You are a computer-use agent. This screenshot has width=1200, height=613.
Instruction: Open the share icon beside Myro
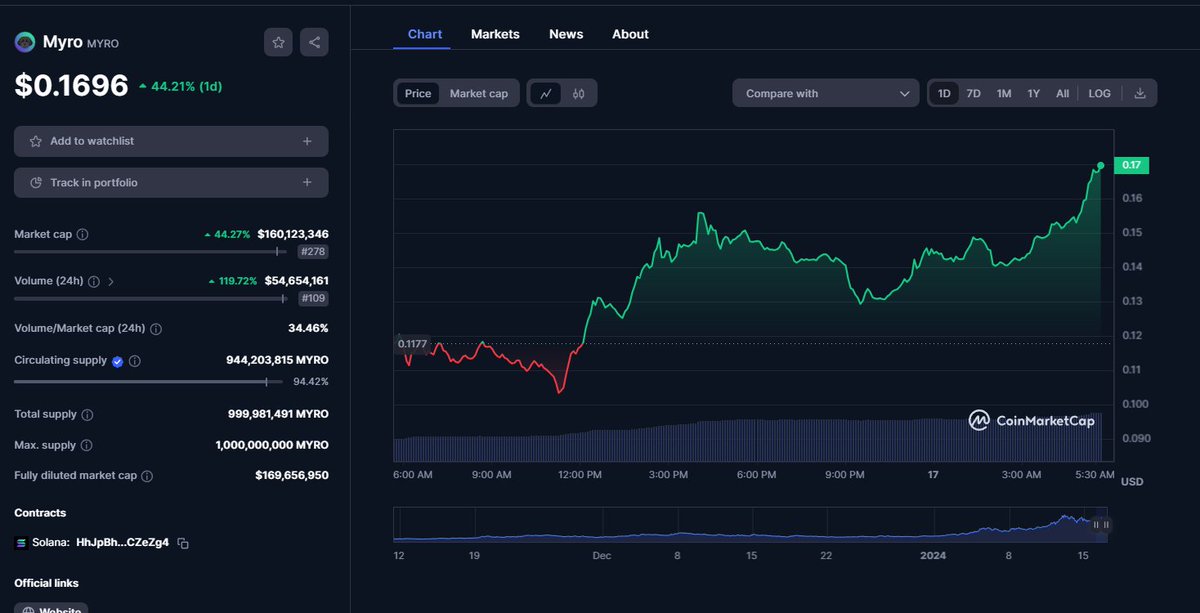click(x=314, y=42)
